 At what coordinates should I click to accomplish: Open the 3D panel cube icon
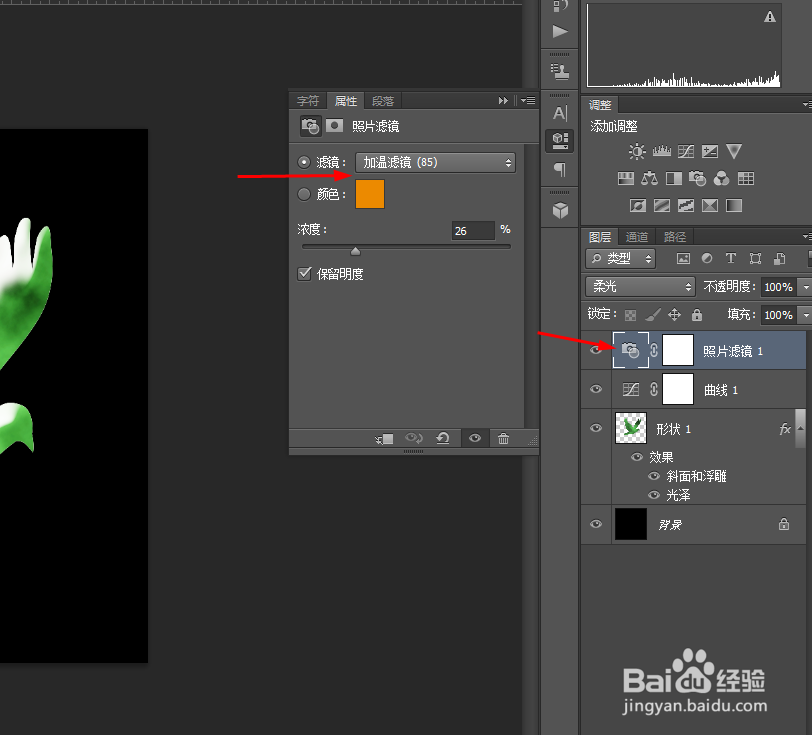tap(560, 210)
